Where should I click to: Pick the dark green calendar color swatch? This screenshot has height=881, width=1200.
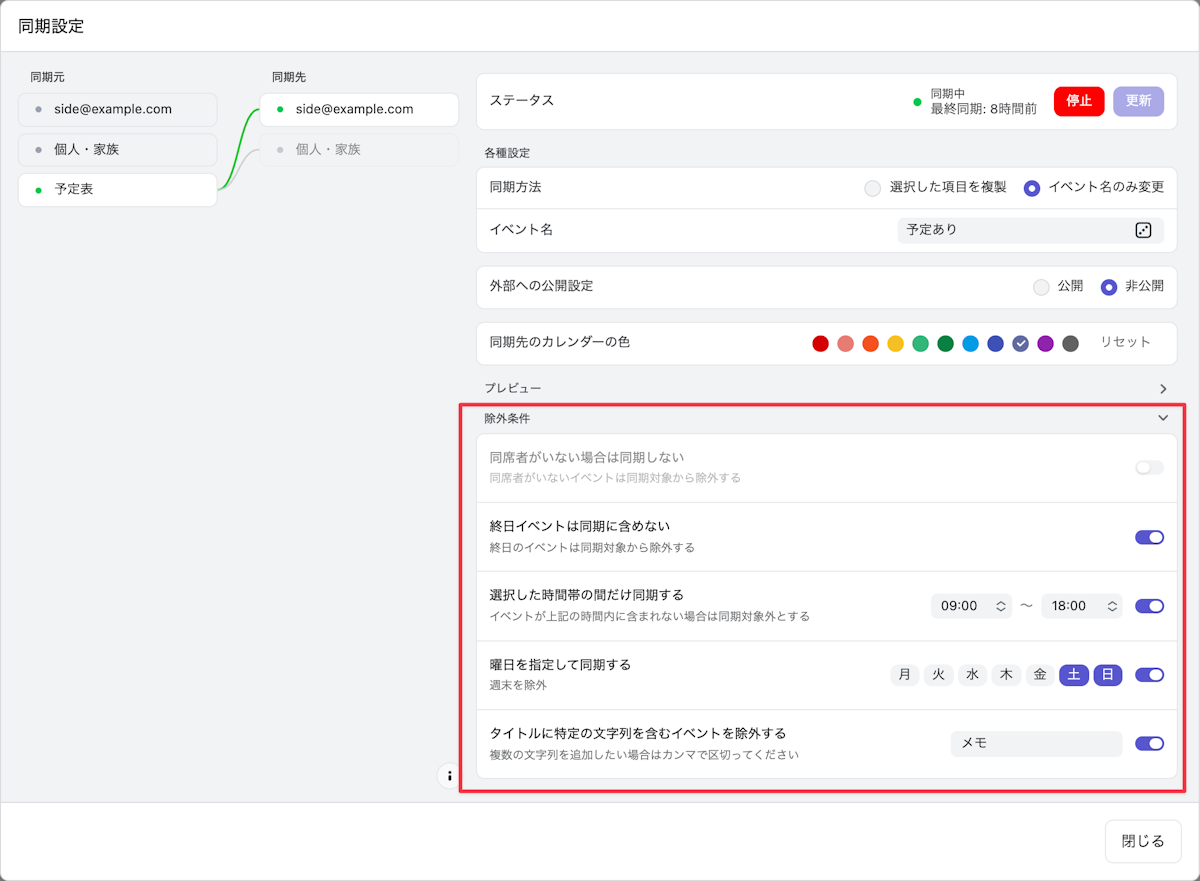pyautogui.click(x=945, y=343)
